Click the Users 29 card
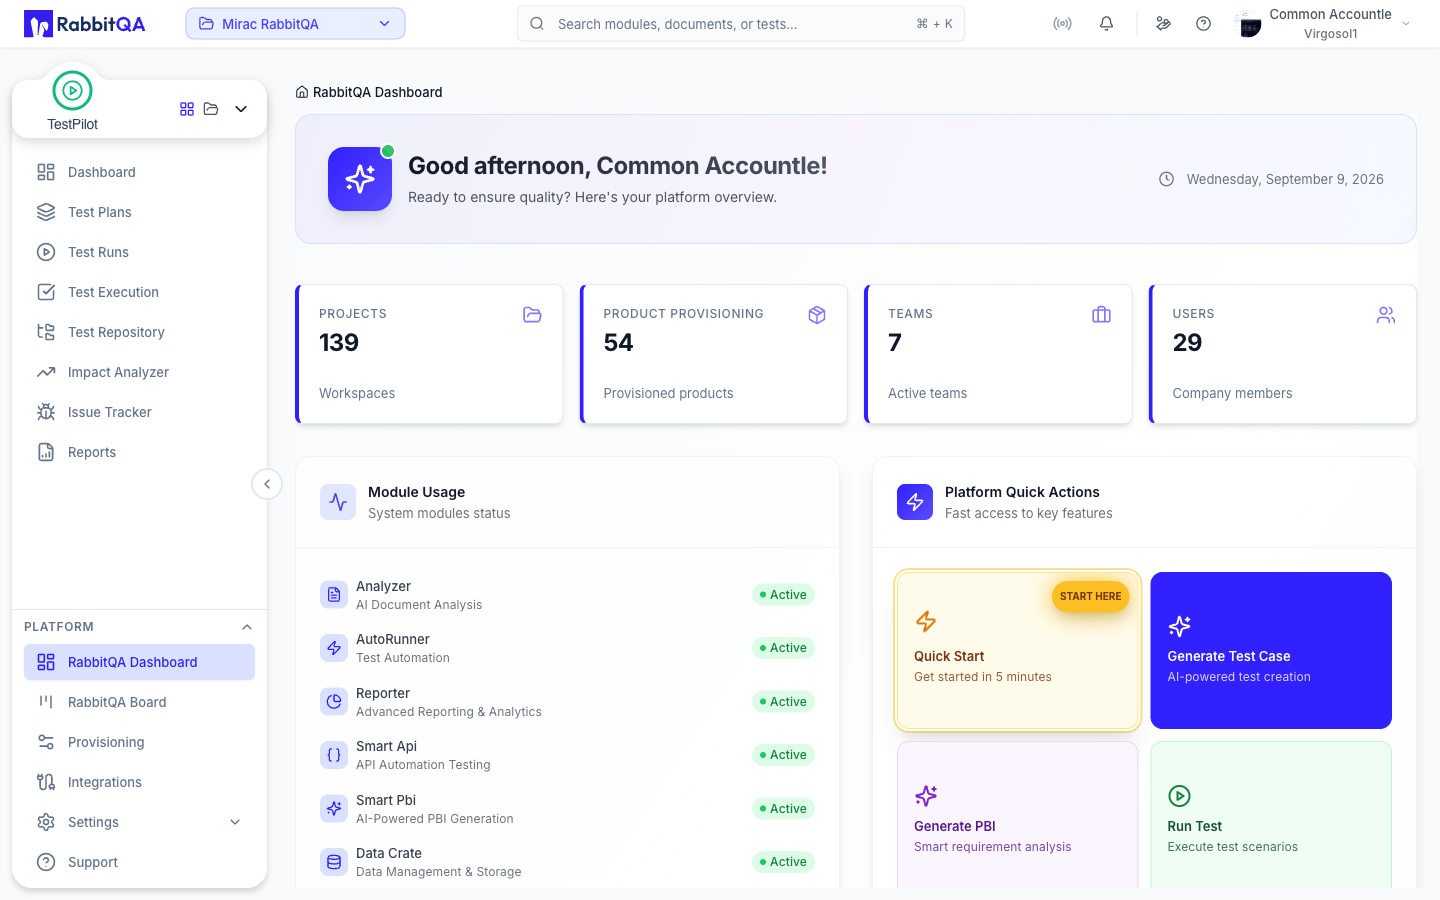Viewport: 1440px width, 900px height. coord(1283,354)
